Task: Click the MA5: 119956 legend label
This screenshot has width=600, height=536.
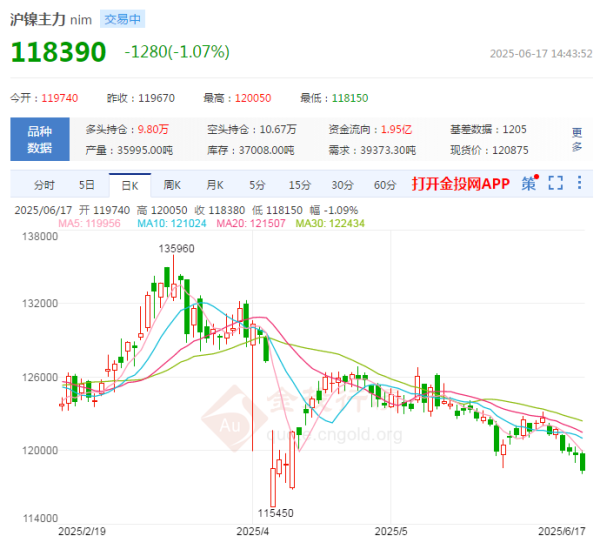Action: pos(89,223)
